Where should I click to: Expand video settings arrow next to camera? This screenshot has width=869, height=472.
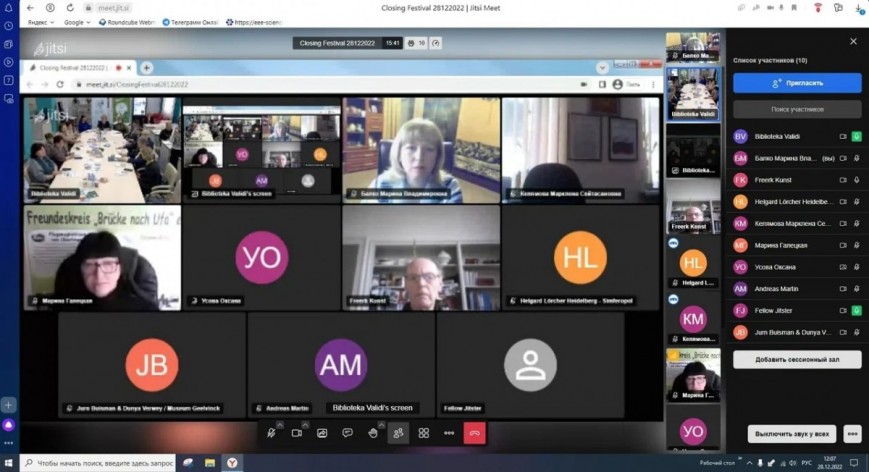pyautogui.click(x=307, y=424)
